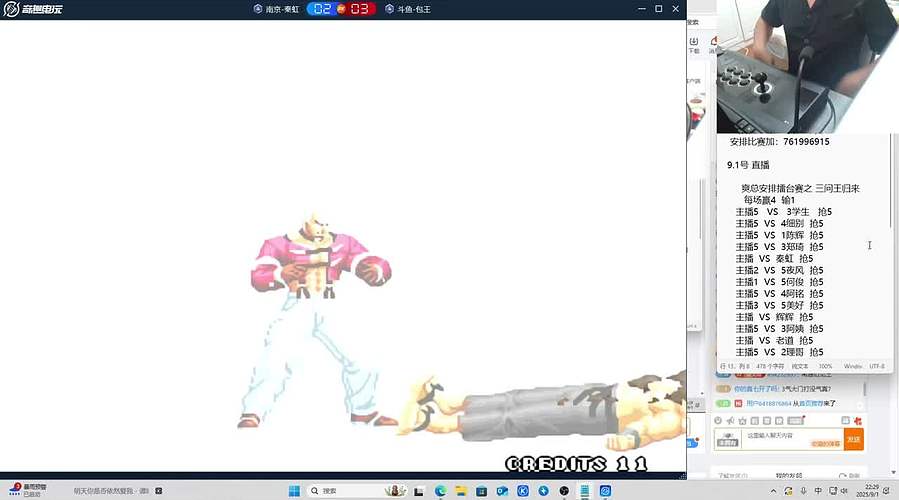
Task: Open the notification center icon
Action: click(x=888, y=491)
